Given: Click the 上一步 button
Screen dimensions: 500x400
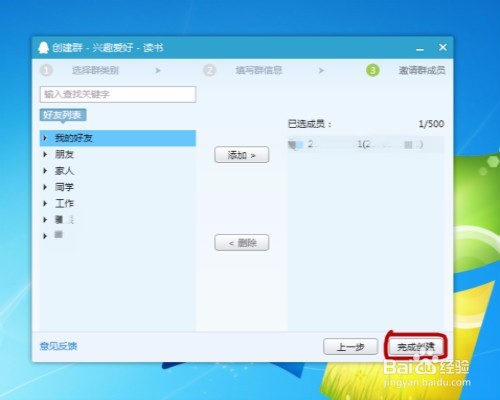Looking at the screenshot, I should coord(350,347).
